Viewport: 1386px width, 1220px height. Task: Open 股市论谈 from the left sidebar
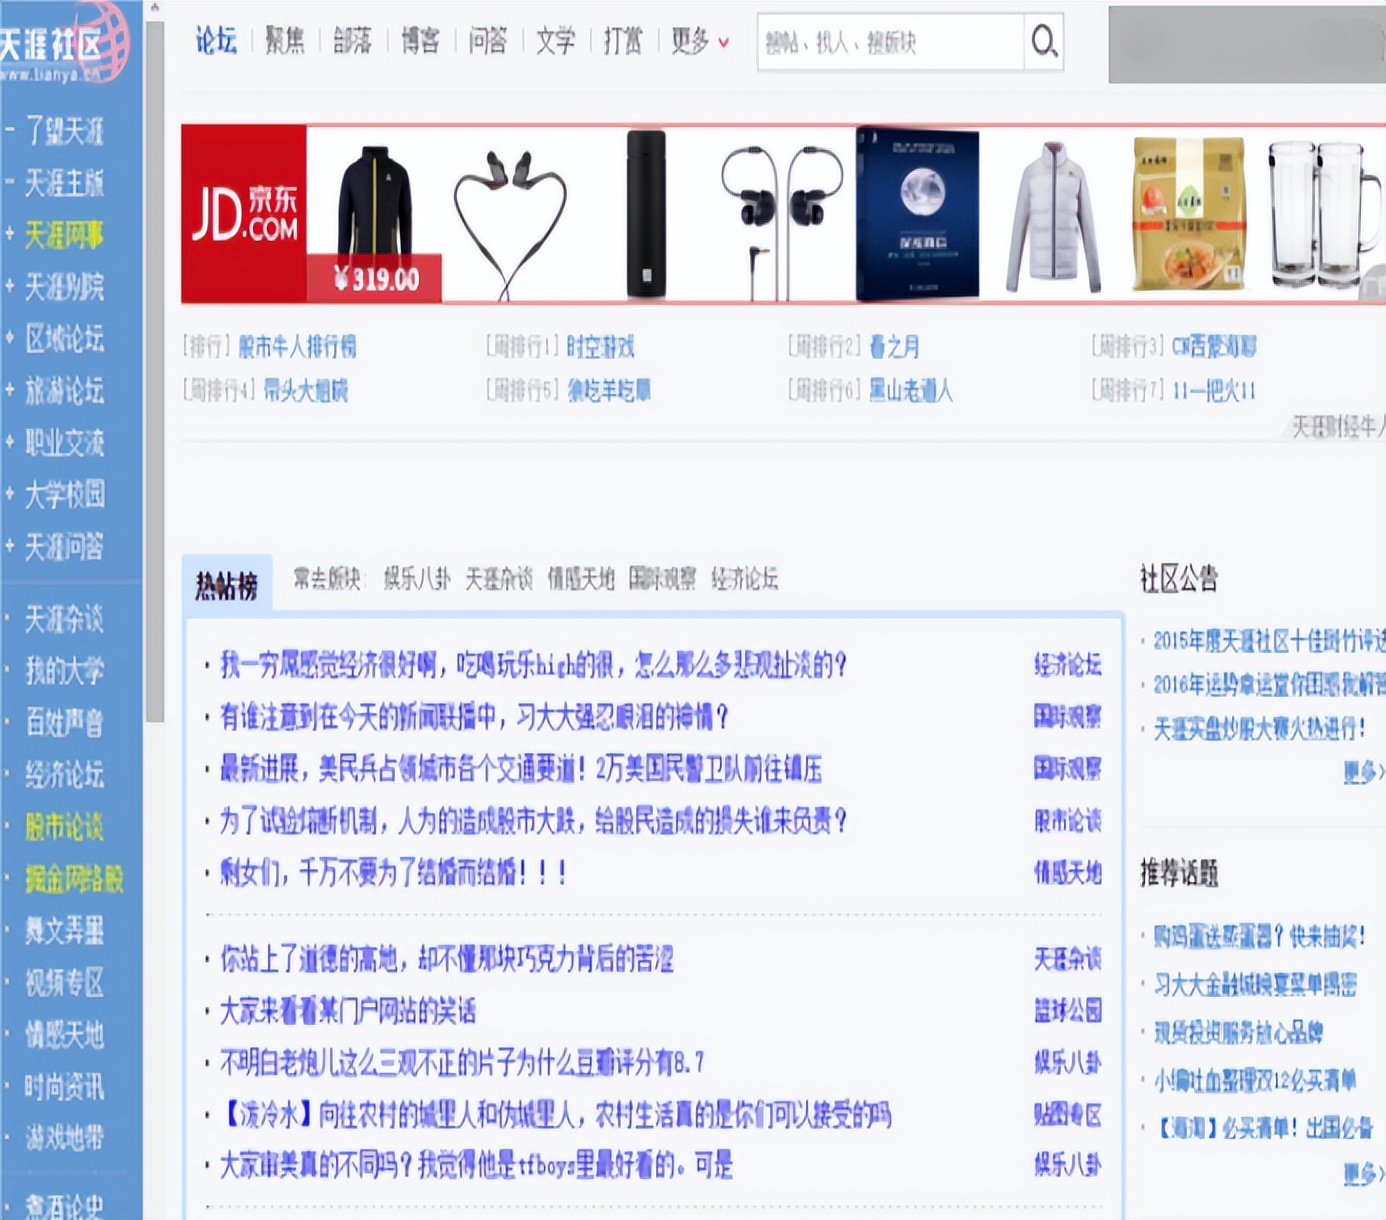(63, 827)
